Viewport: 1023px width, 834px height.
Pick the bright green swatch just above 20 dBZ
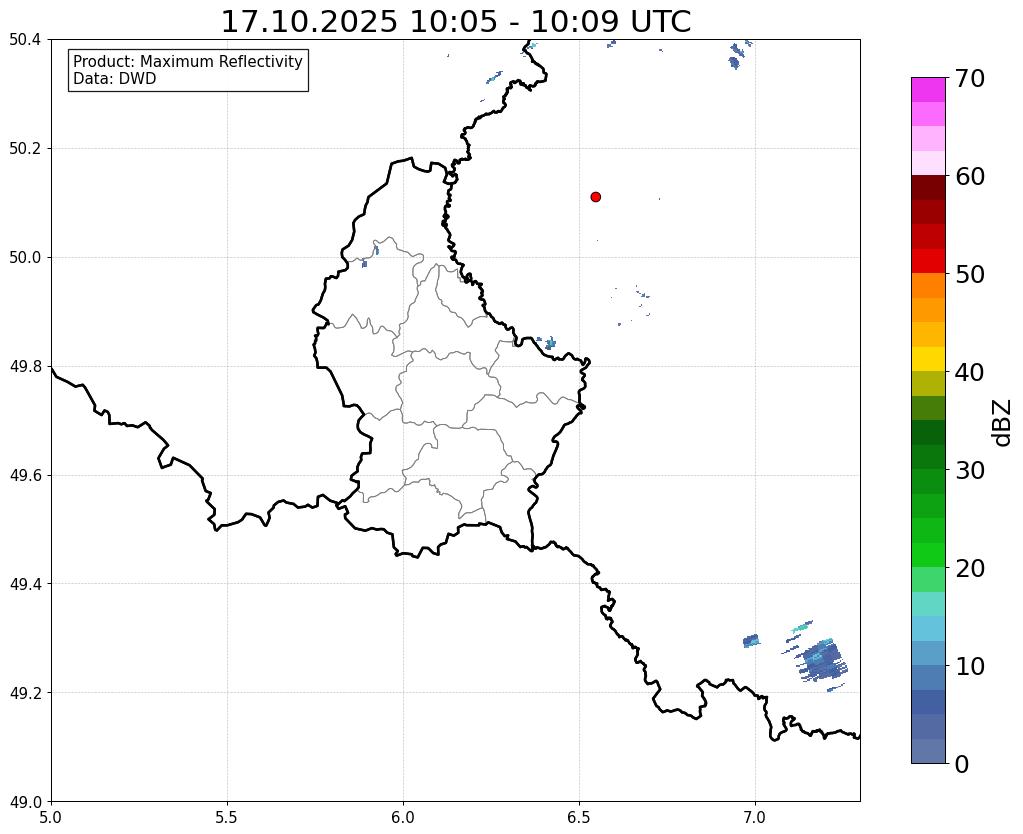coord(928,555)
